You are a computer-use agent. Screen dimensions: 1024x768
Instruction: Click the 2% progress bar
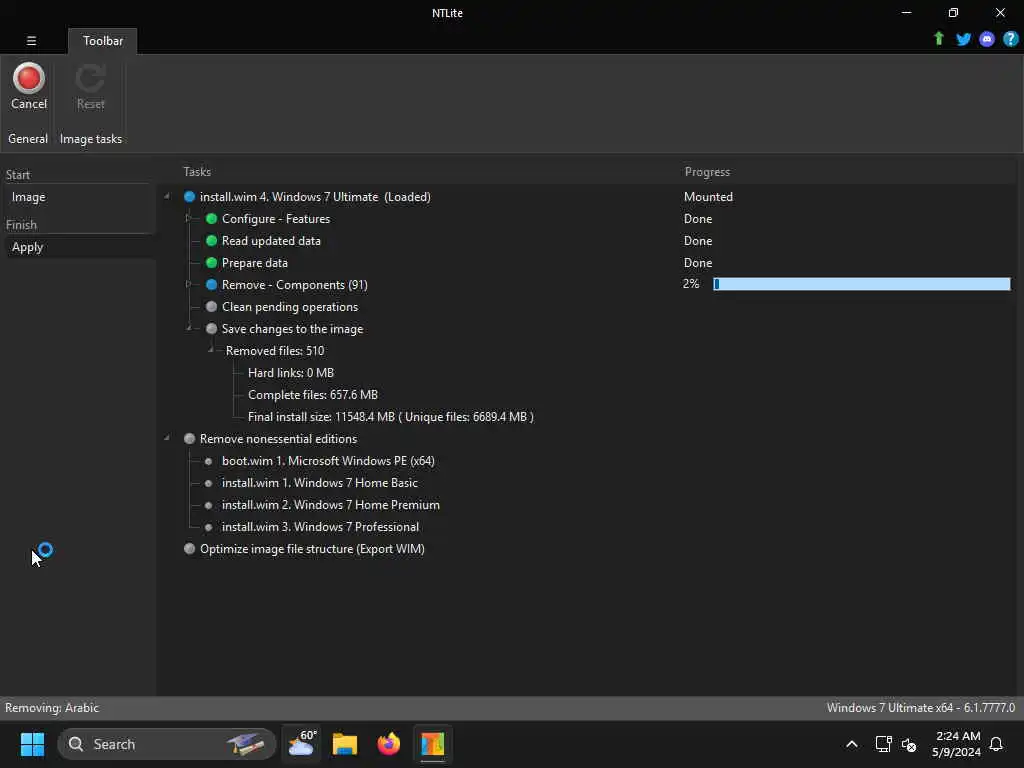coord(861,284)
